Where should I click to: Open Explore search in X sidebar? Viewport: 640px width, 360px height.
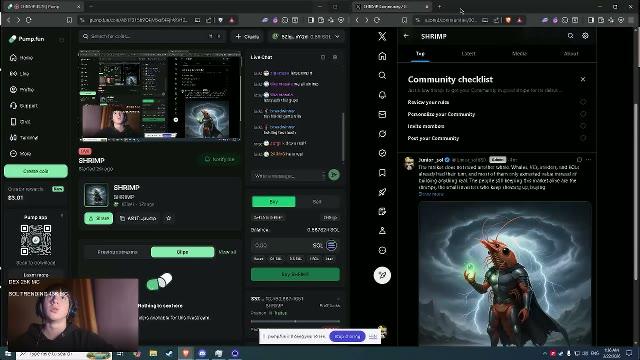[x=382, y=76]
